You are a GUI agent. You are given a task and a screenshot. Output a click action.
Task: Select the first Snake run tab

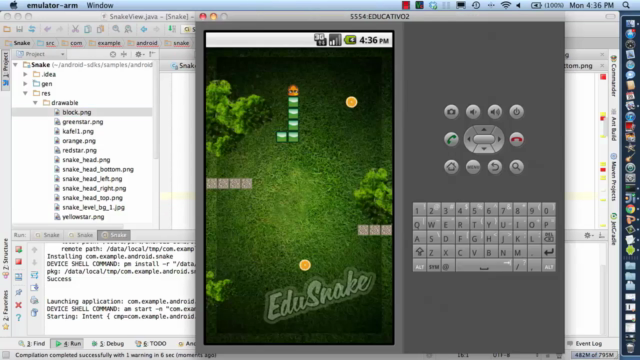coord(47,235)
